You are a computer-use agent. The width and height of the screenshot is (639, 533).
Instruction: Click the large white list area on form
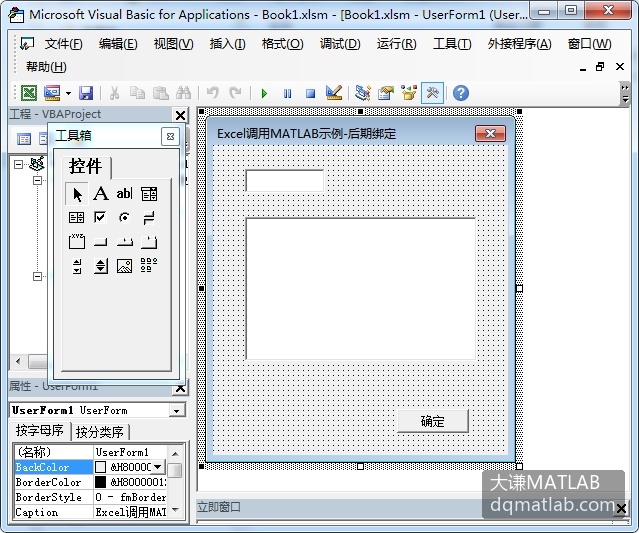tap(361, 289)
